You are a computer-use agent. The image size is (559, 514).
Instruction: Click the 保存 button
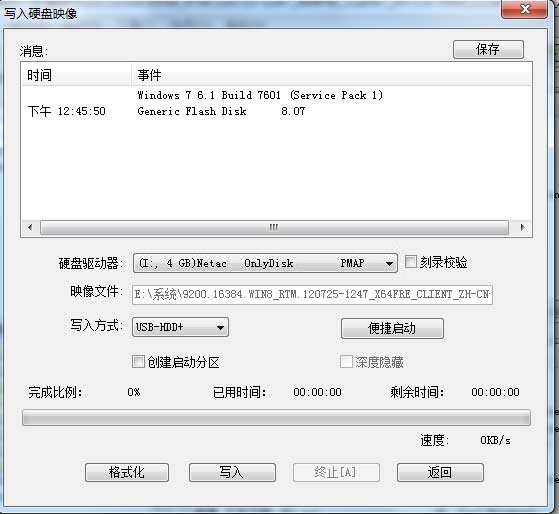[x=488, y=49]
